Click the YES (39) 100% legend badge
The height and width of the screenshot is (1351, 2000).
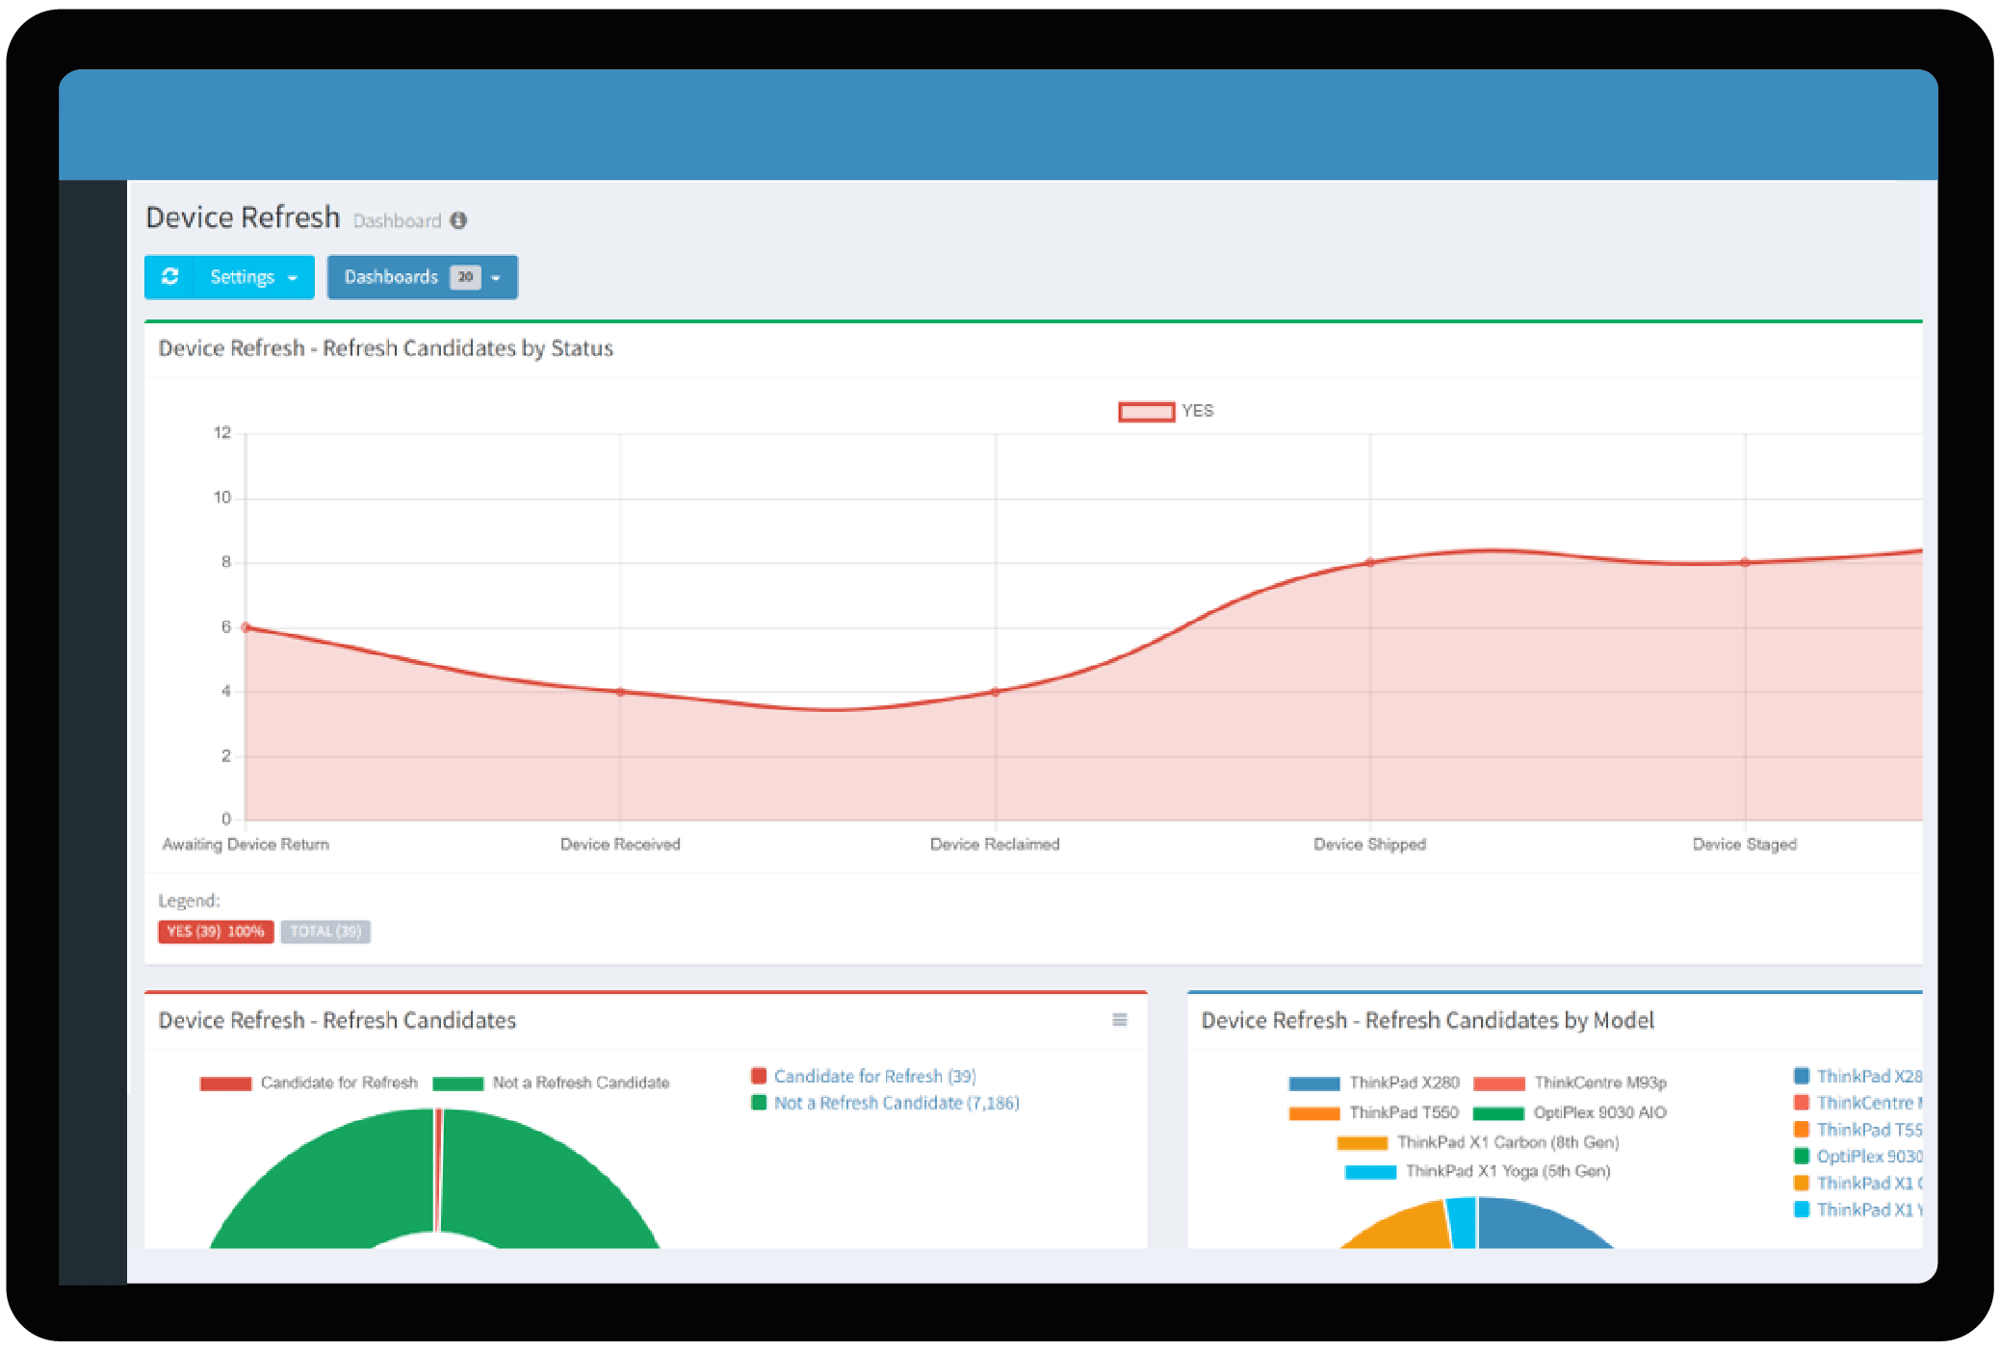216,931
